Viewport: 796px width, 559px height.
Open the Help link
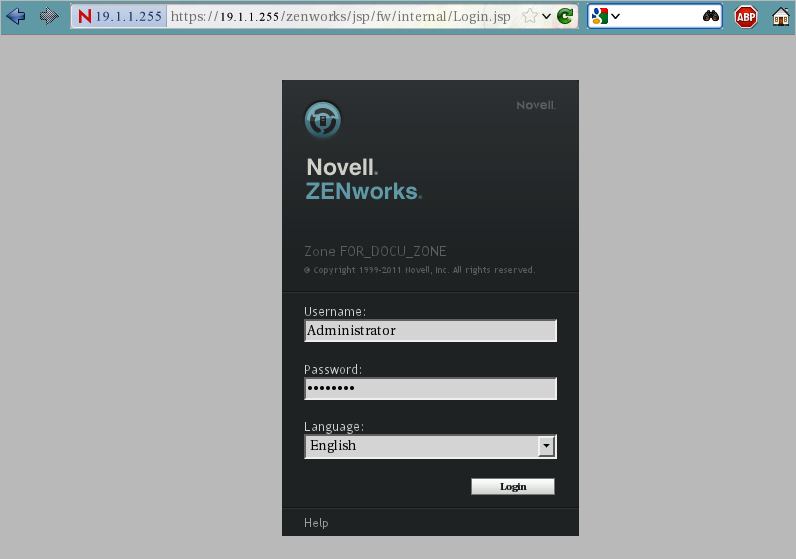[316, 522]
